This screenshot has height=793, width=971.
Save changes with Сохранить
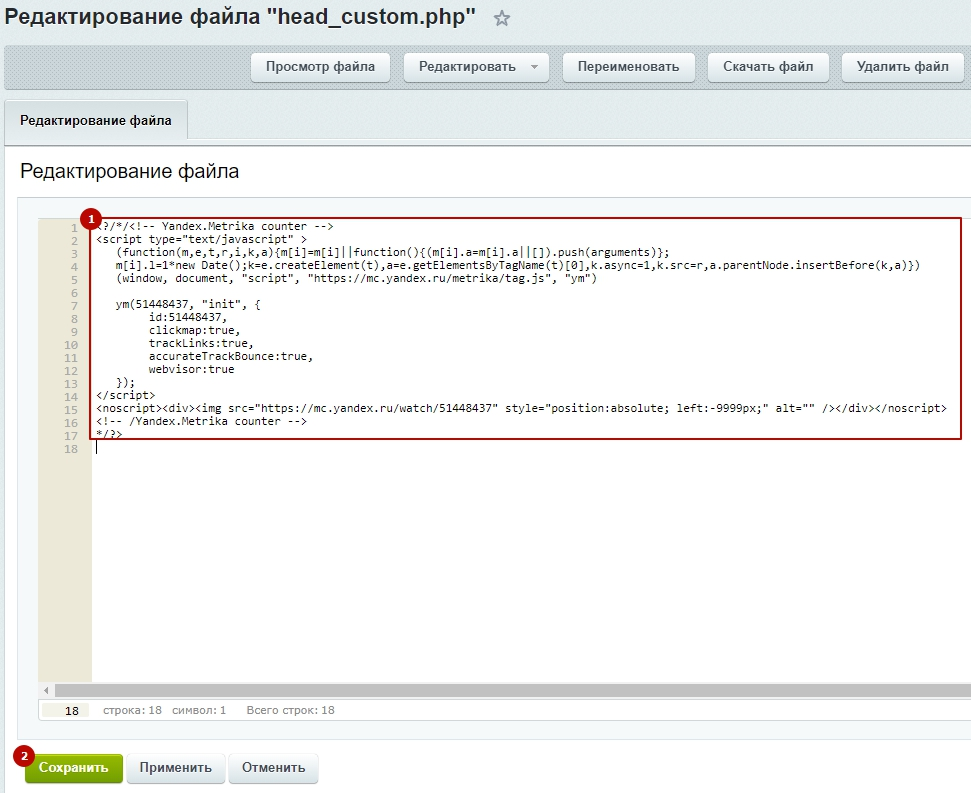[74, 768]
